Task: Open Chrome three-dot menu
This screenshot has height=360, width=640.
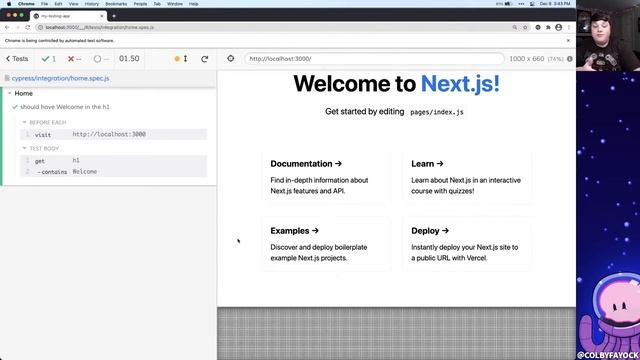Action: coord(569,27)
